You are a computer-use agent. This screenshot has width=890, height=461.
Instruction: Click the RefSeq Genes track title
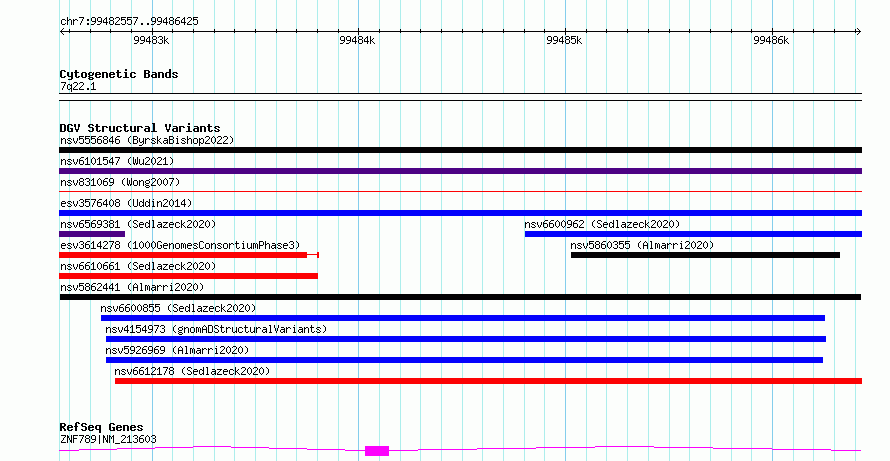[101, 427]
